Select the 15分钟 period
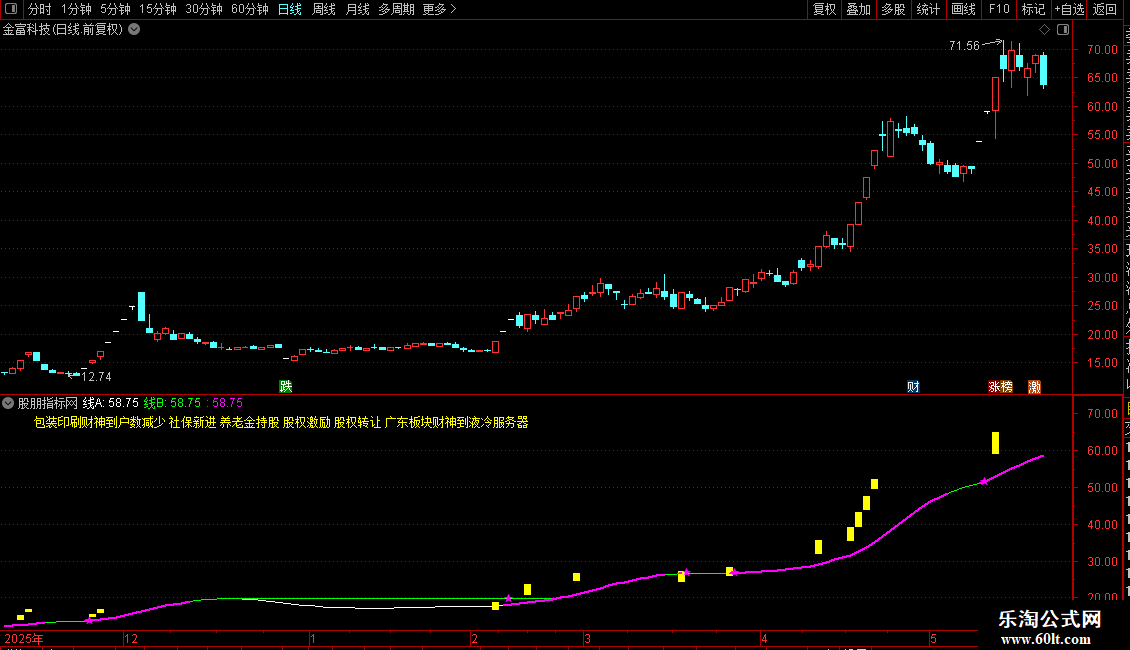Screen dimensions: 1130x650 click(x=158, y=9)
